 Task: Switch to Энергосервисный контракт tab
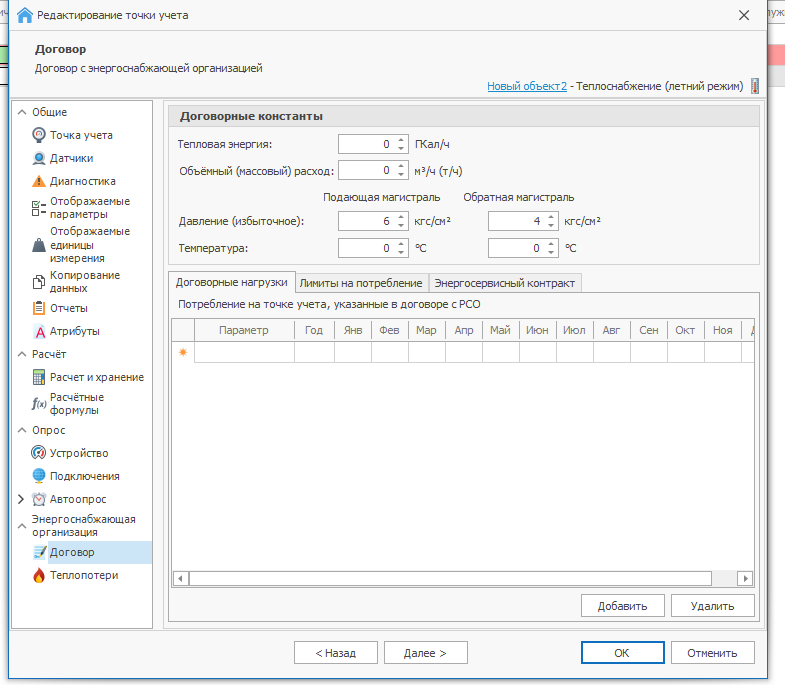505,283
